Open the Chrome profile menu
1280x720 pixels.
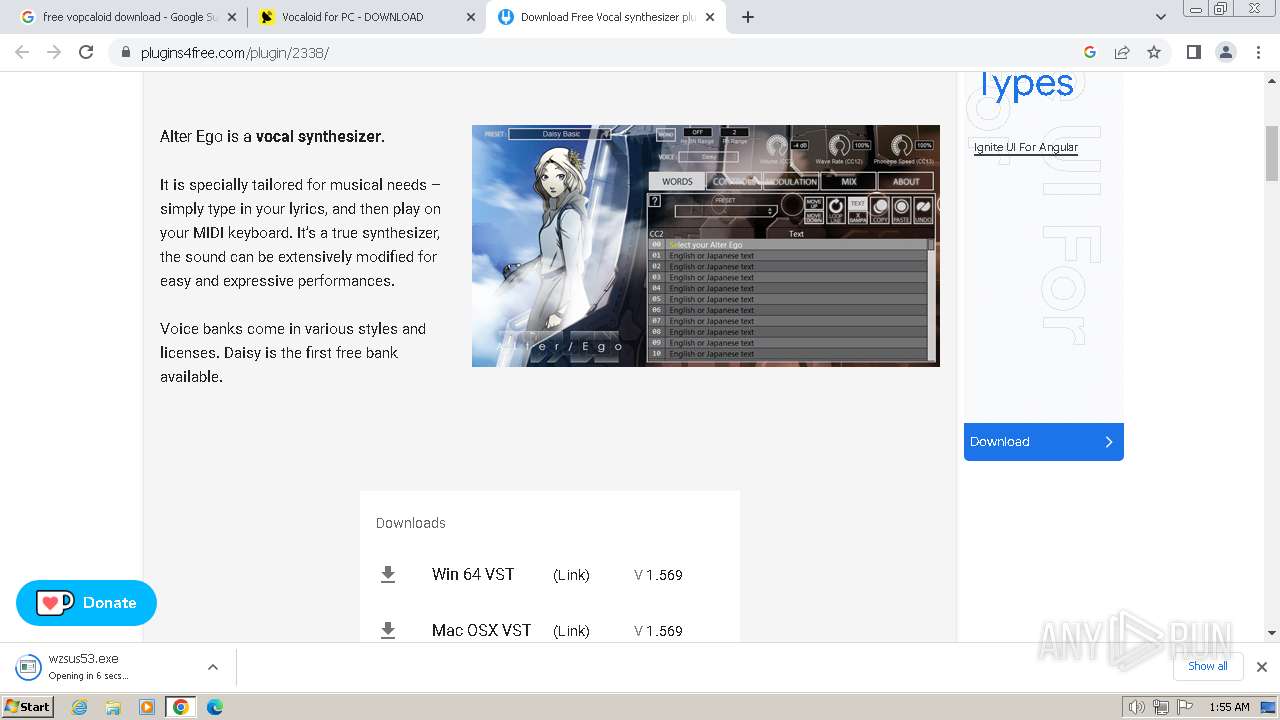pos(1225,52)
